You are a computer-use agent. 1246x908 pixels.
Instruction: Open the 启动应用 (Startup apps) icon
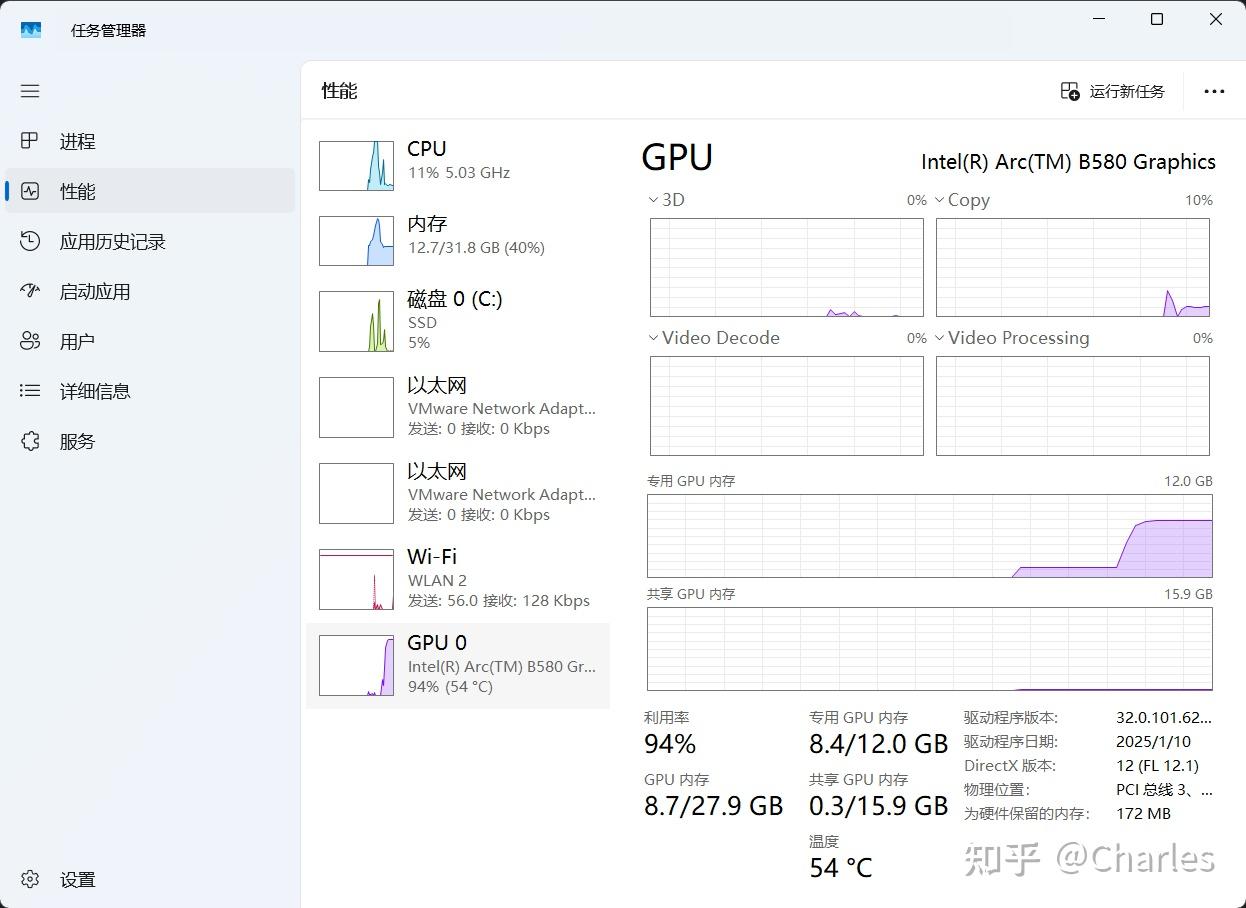pyautogui.click(x=30, y=291)
